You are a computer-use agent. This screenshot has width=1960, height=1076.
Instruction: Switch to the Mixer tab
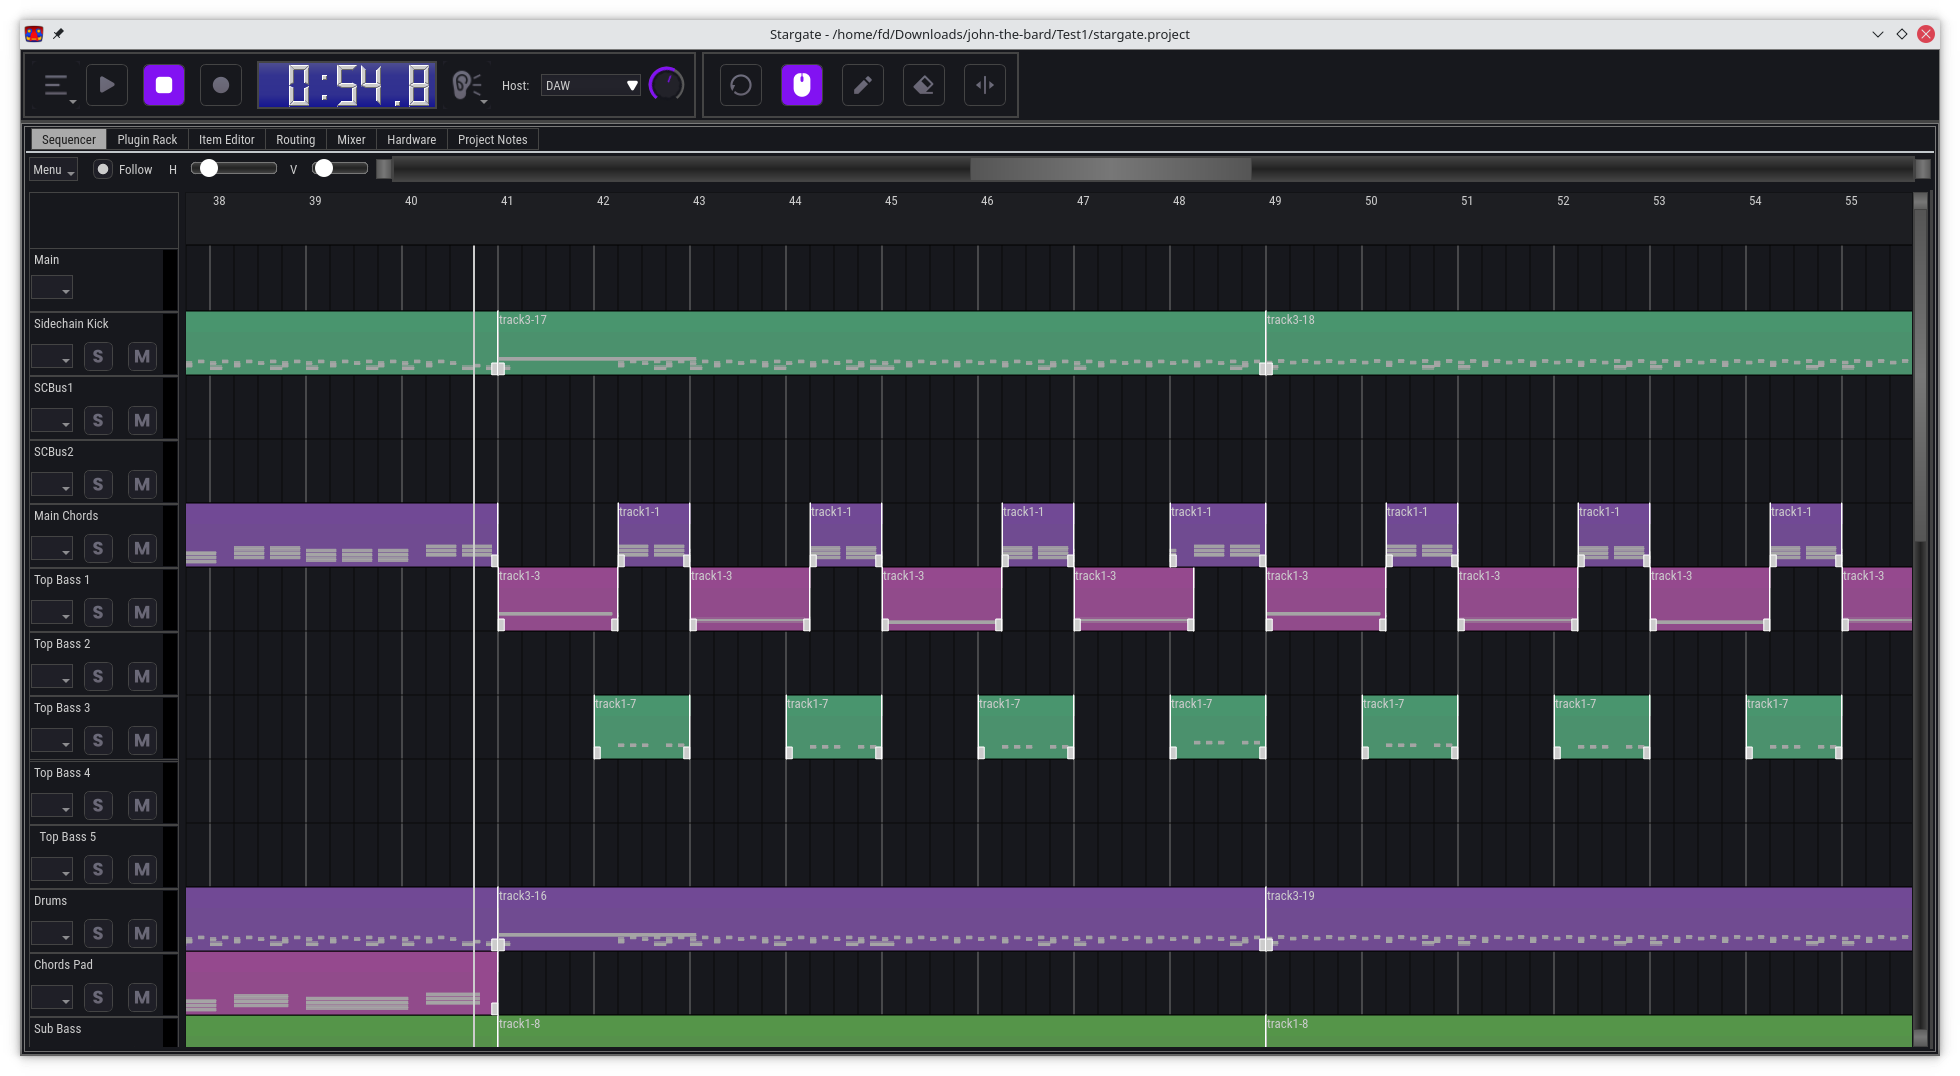pyautogui.click(x=351, y=140)
